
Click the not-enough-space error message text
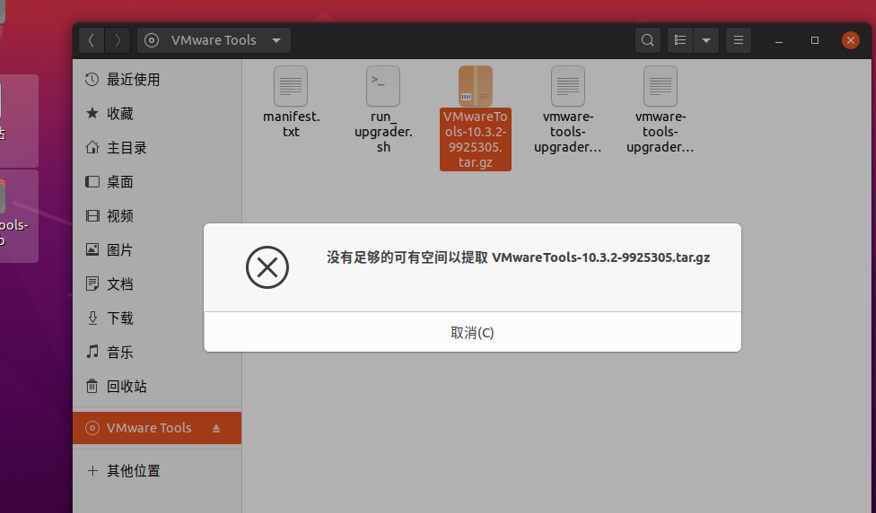coord(518,258)
